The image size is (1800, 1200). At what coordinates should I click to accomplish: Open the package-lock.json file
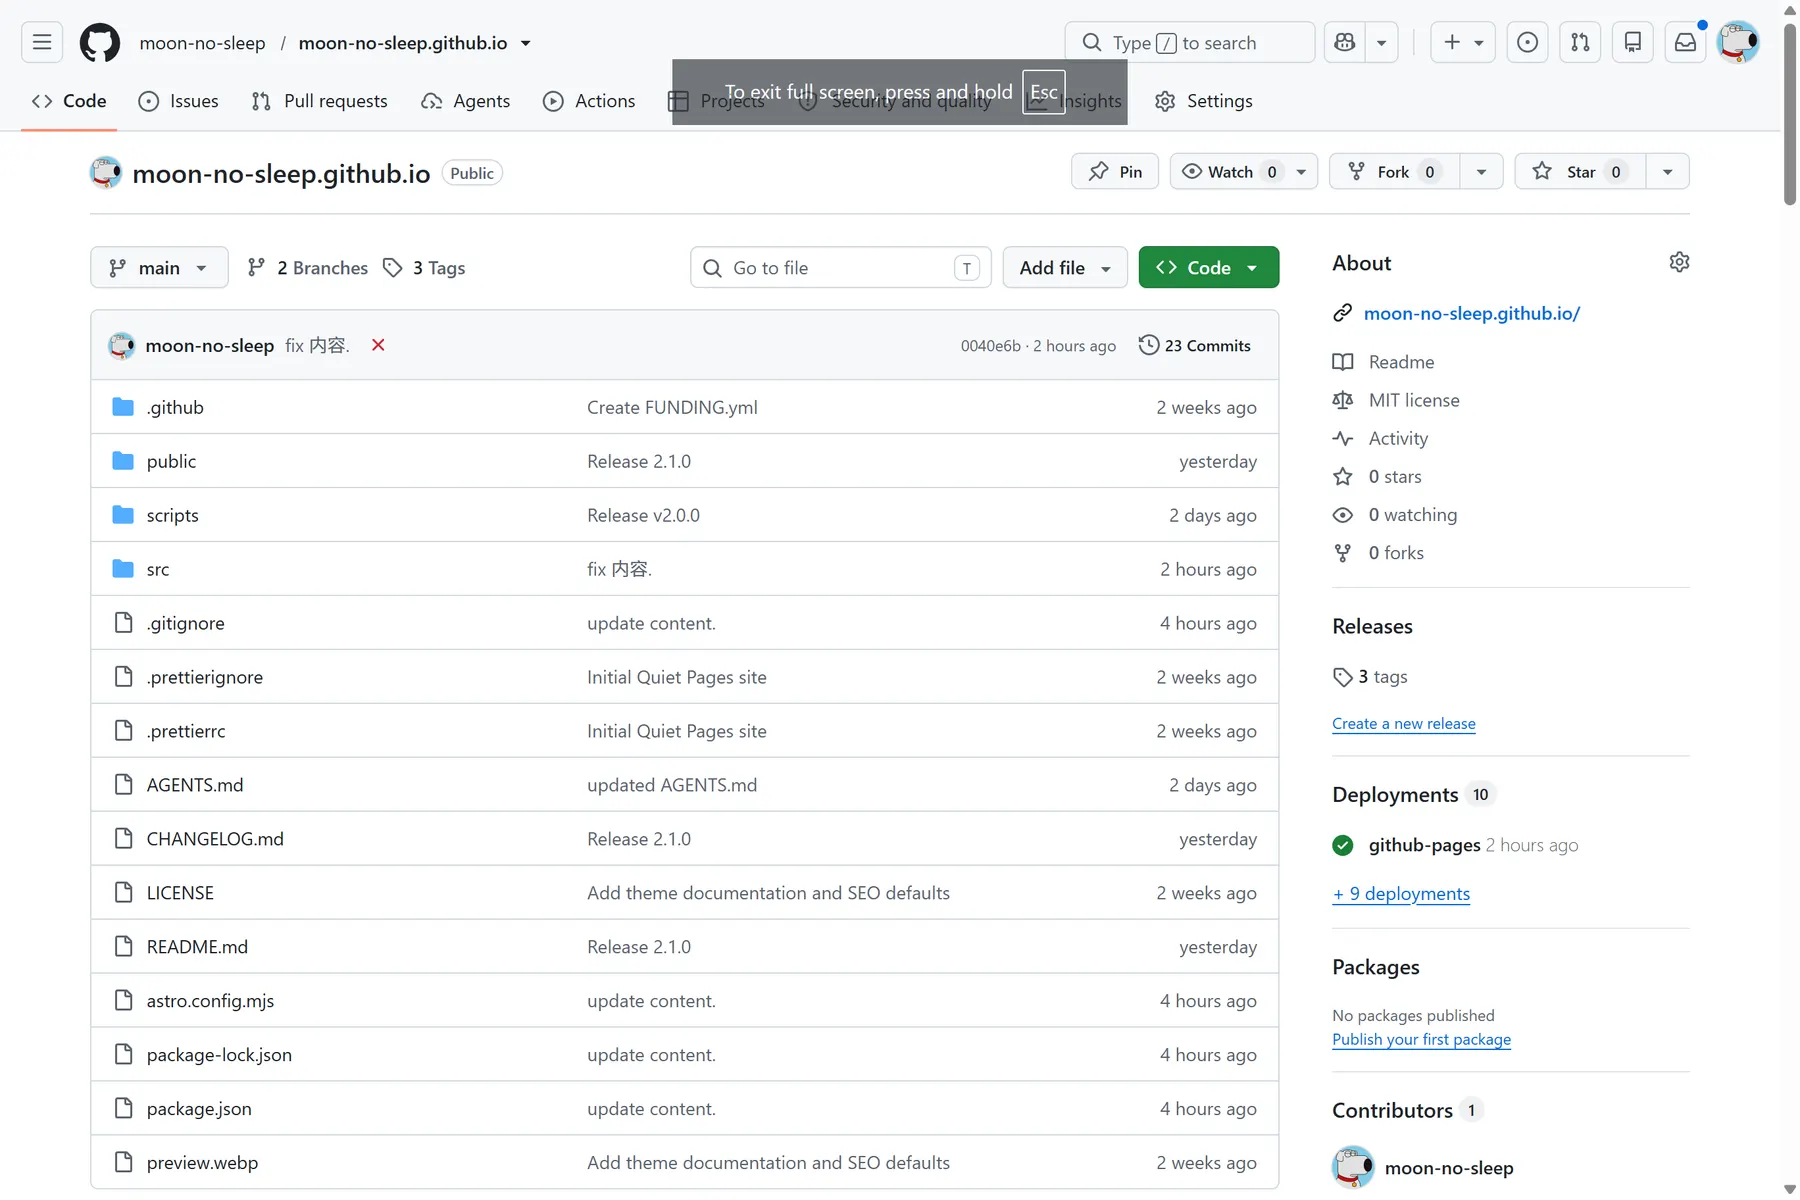tap(219, 1055)
